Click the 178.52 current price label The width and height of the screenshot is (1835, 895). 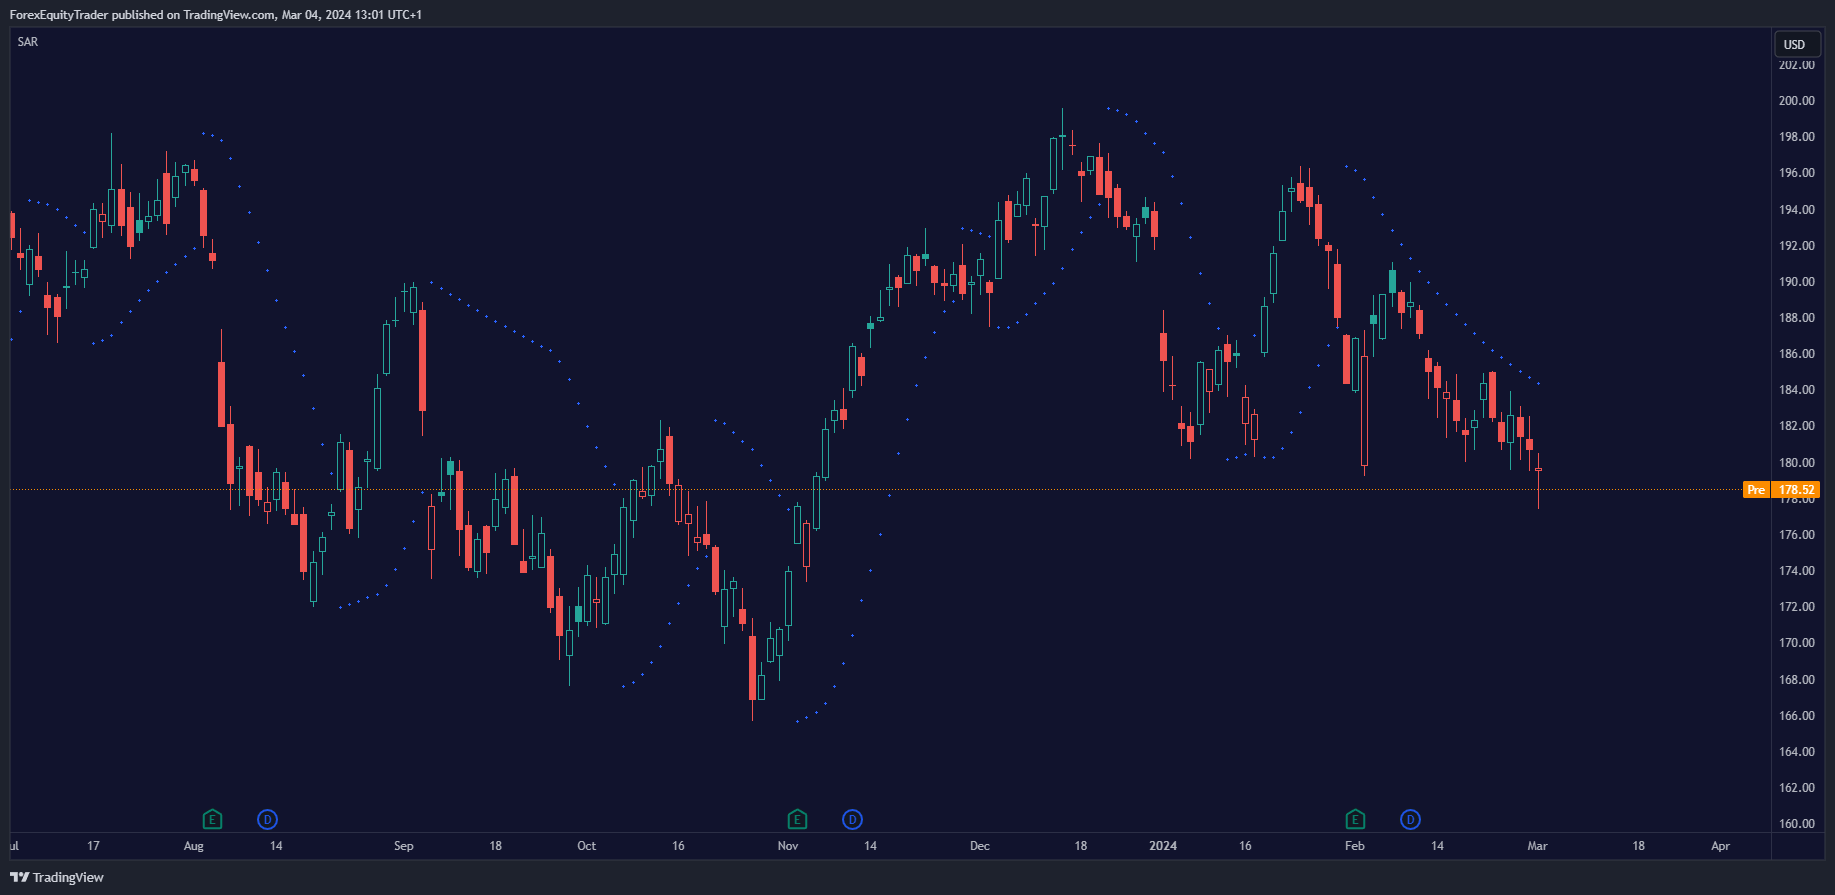[1797, 490]
